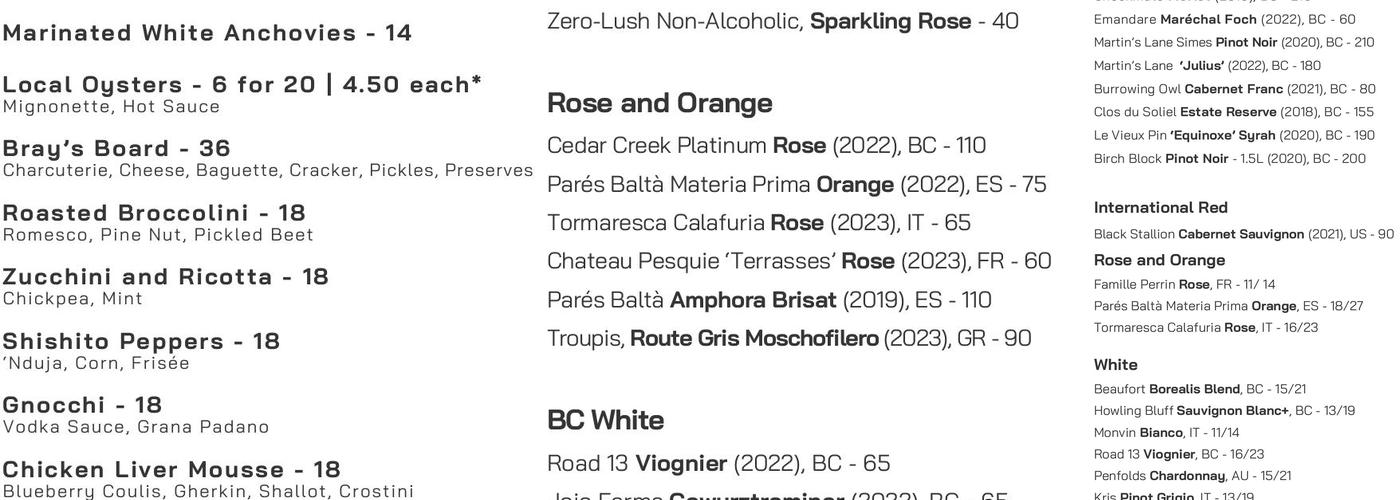This screenshot has height=500, width=1400.
Task: Click the Troupis Route Gris Moschofilero entry
Action: [x=788, y=339]
